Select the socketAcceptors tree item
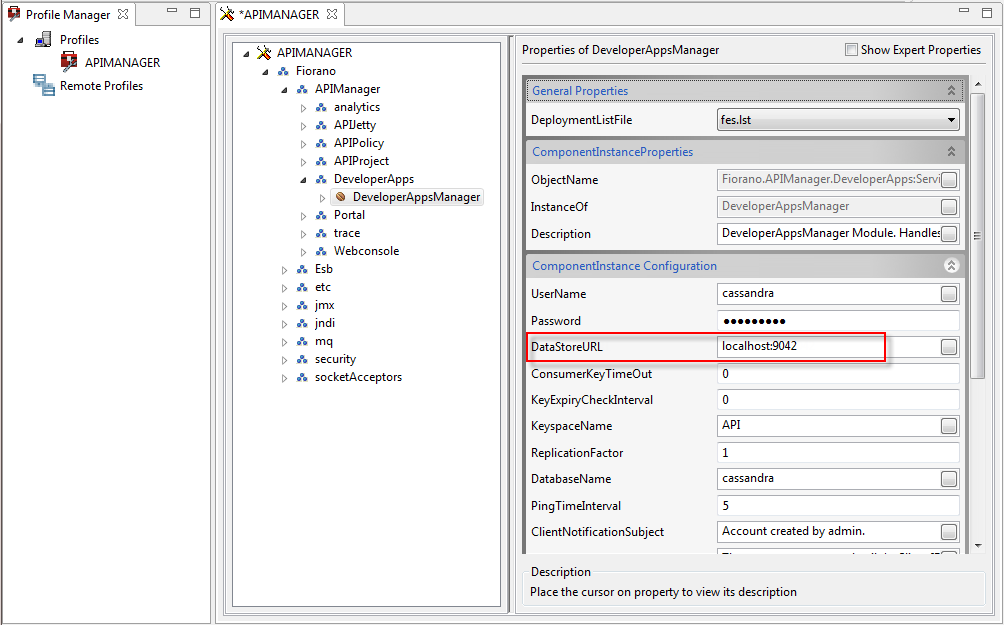This screenshot has width=1004, height=625. tap(358, 377)
